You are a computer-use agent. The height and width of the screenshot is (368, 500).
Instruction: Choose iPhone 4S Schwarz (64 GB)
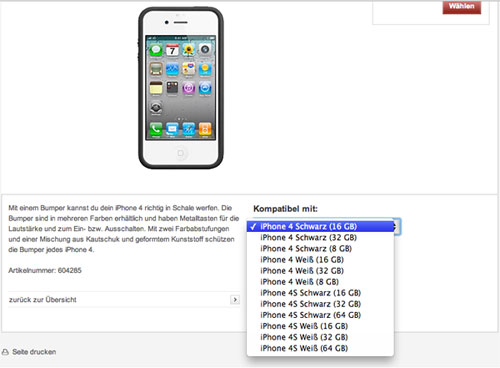point(320,315)
